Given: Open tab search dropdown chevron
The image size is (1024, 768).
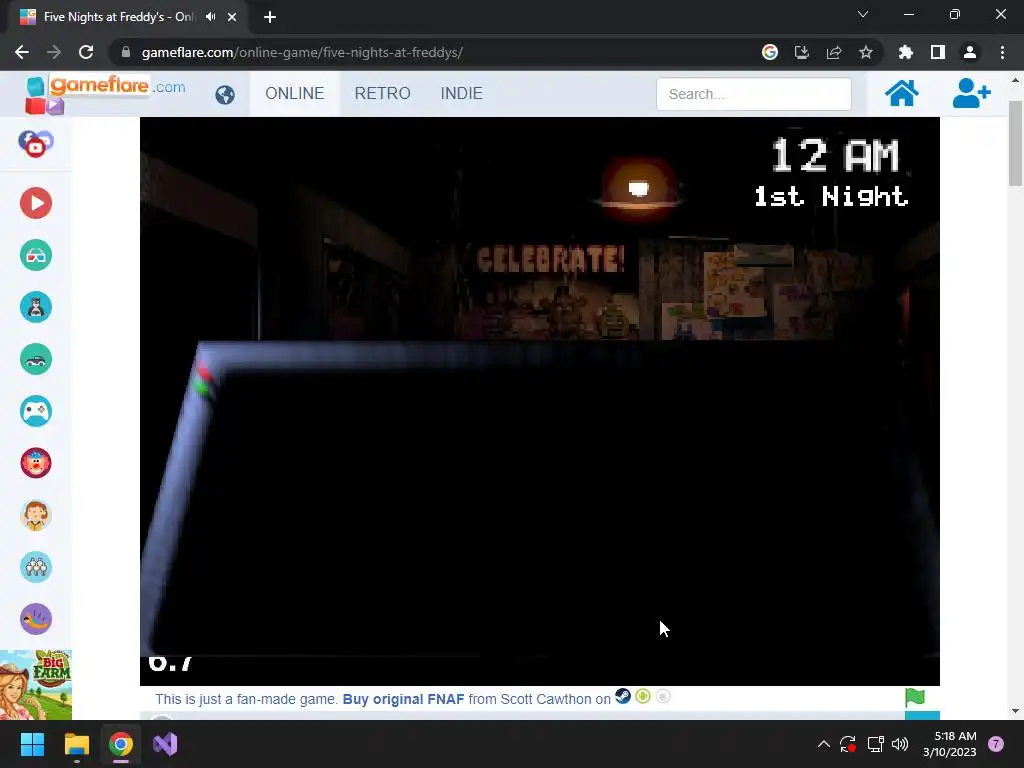Looking at the screenshot, I should point(863,14).
